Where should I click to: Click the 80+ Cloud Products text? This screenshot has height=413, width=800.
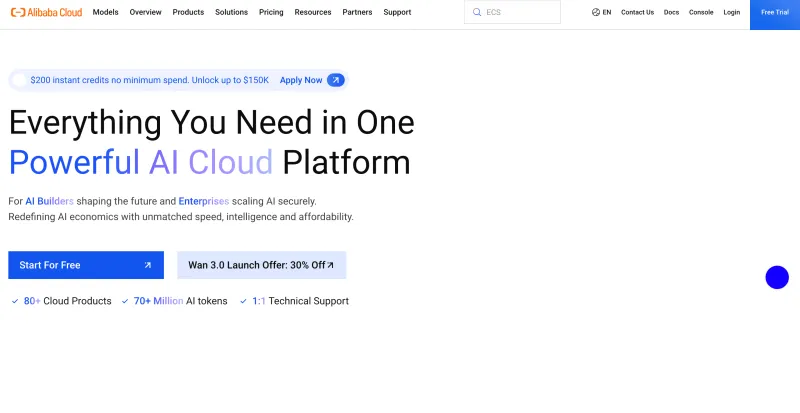point(67,301)
